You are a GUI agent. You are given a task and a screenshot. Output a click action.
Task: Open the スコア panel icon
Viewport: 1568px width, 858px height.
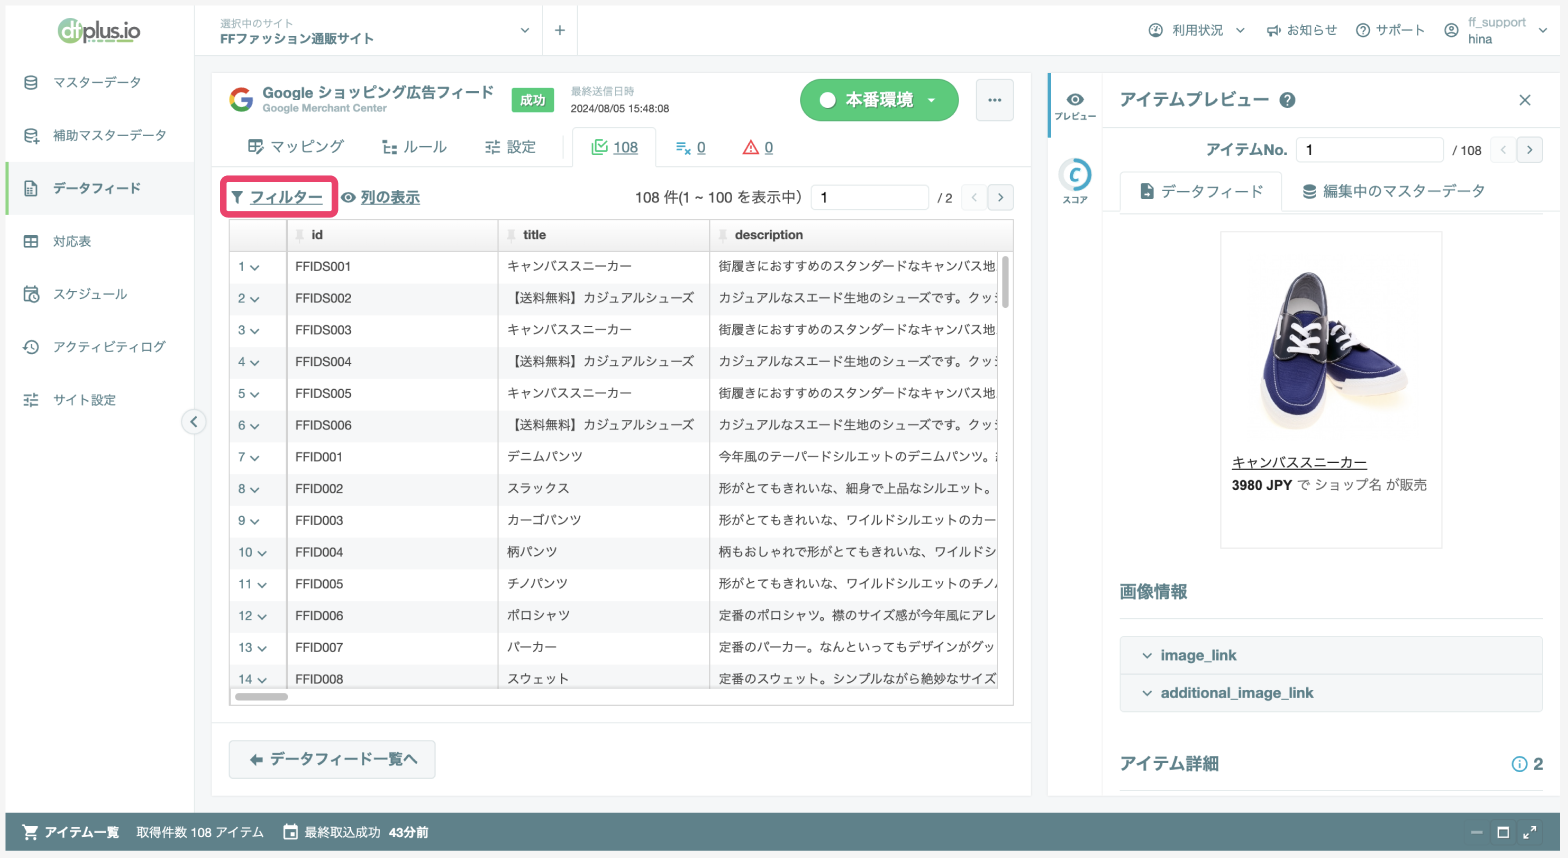(1075, 181)
